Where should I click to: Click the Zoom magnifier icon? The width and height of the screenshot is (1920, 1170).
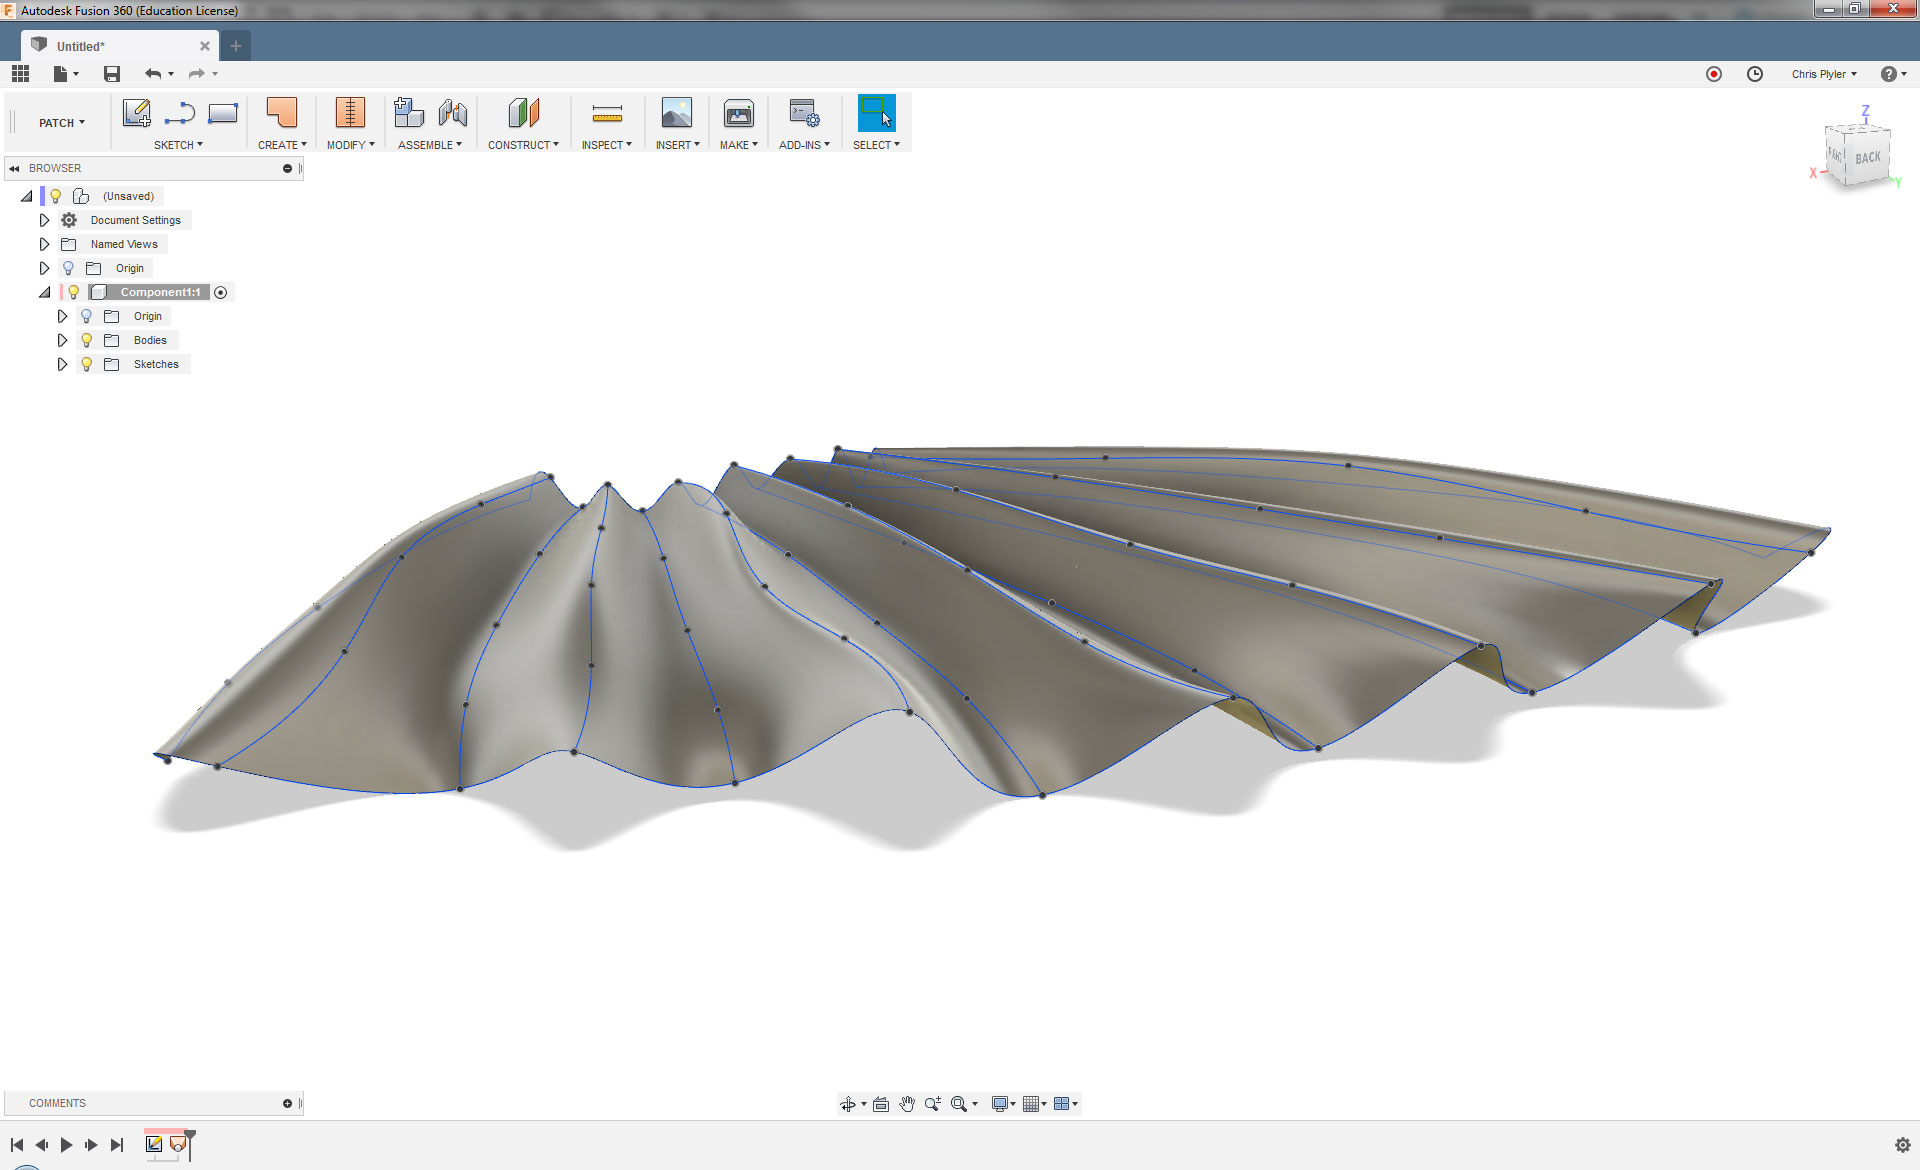[933, 1103]
